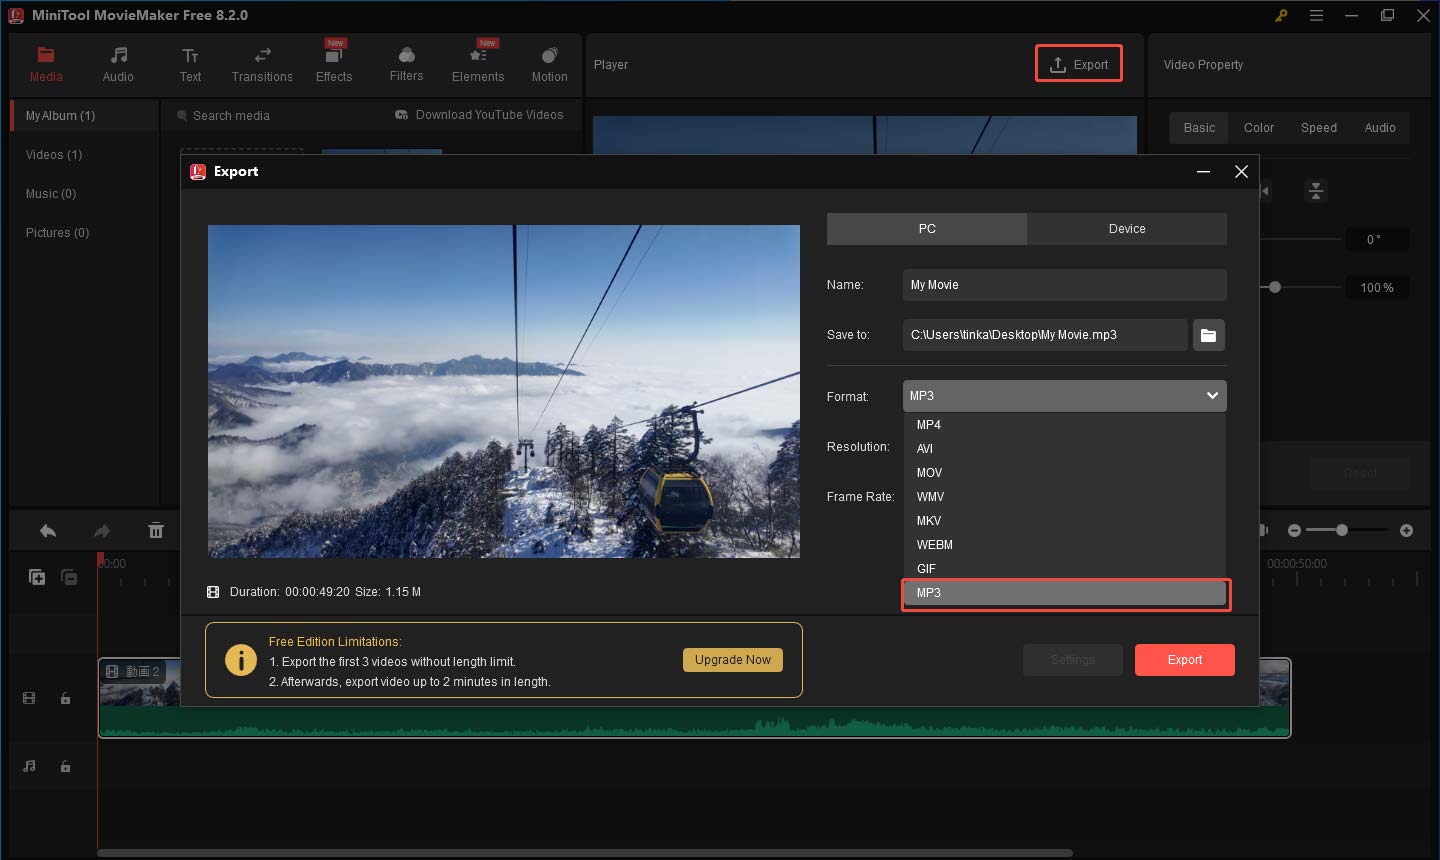Choose GIF from the format list

coord(1064,569)
